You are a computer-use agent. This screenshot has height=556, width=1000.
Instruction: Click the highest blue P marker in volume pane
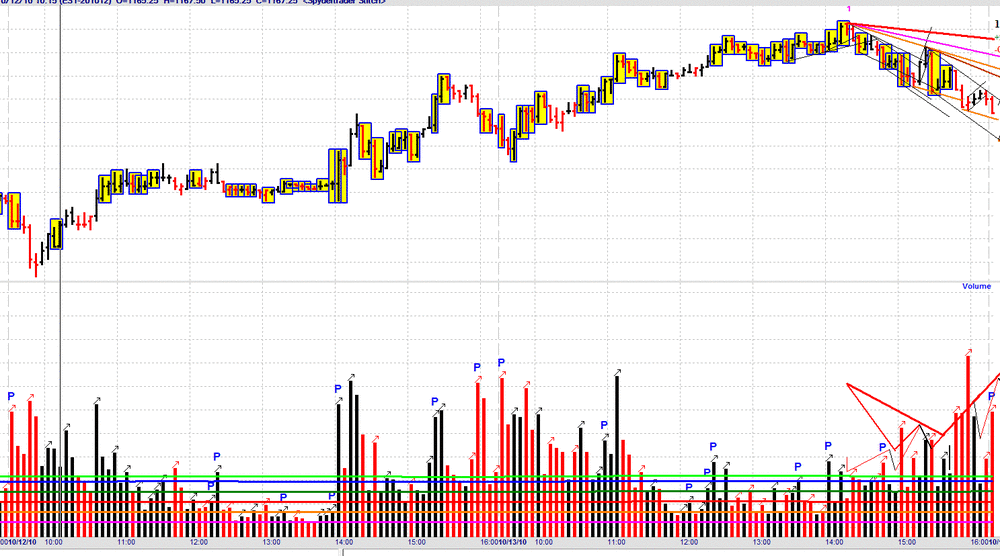coord(501,363)
